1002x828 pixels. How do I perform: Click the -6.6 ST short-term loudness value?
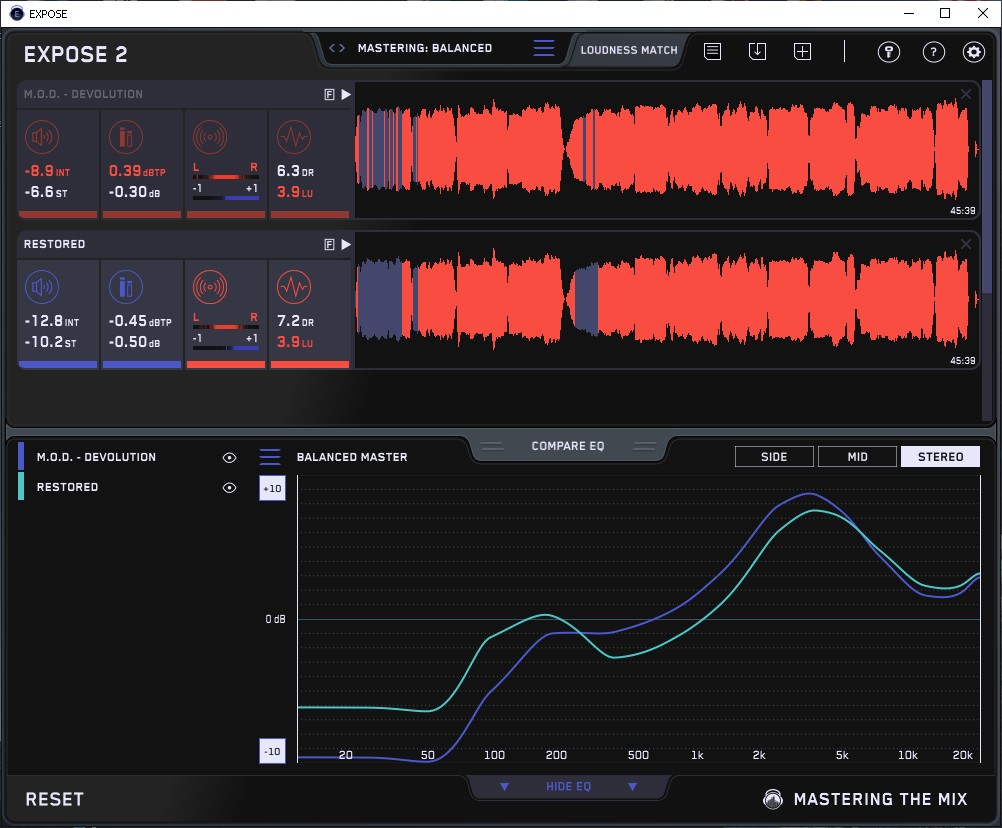point(45,192)
